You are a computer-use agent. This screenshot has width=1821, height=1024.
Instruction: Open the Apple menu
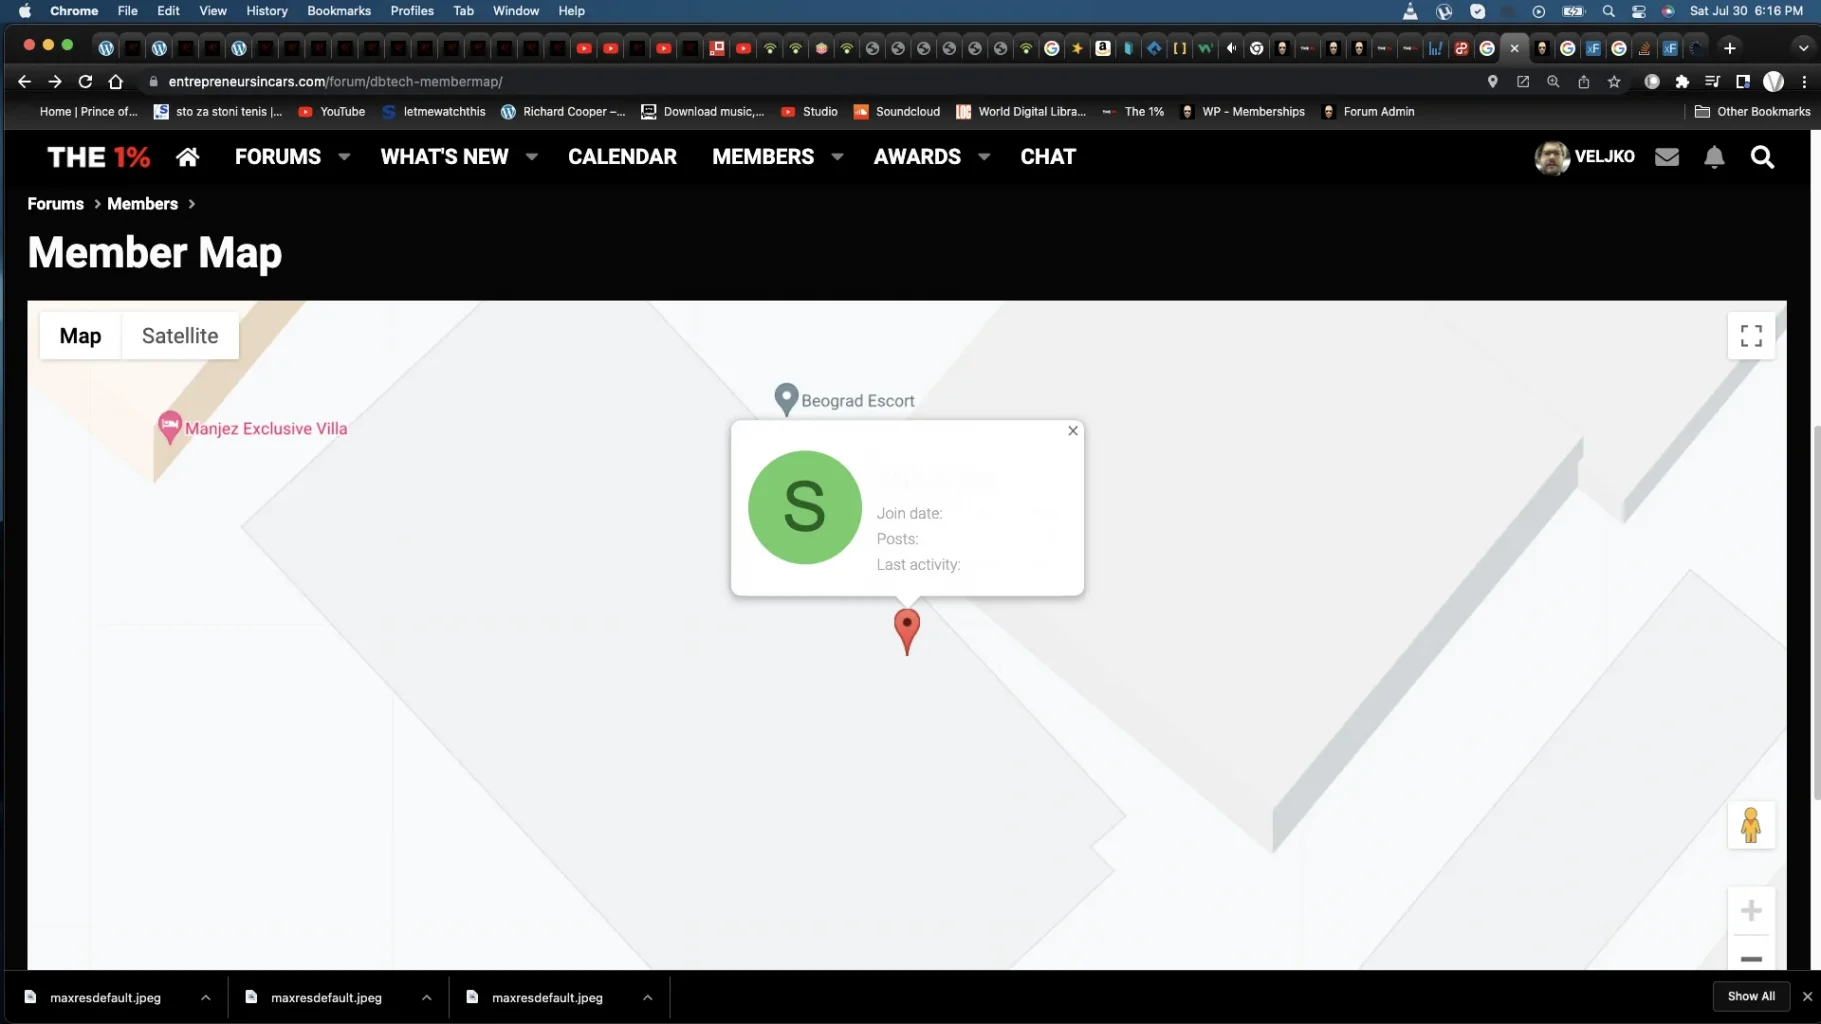pos(25,11)
